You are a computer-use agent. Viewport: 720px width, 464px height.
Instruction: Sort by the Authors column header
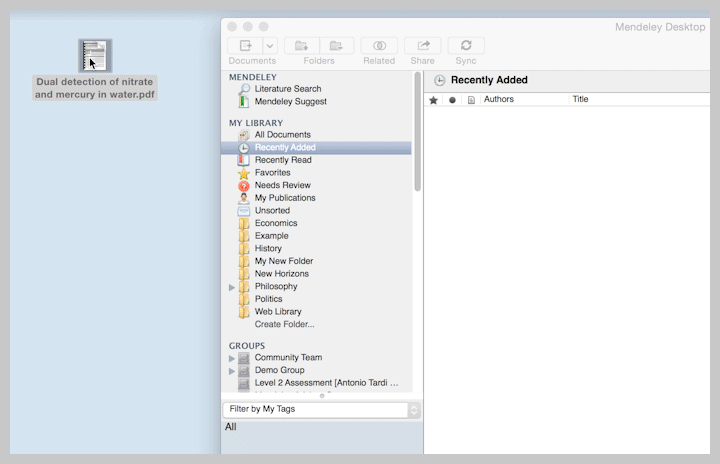coord(499,99)
